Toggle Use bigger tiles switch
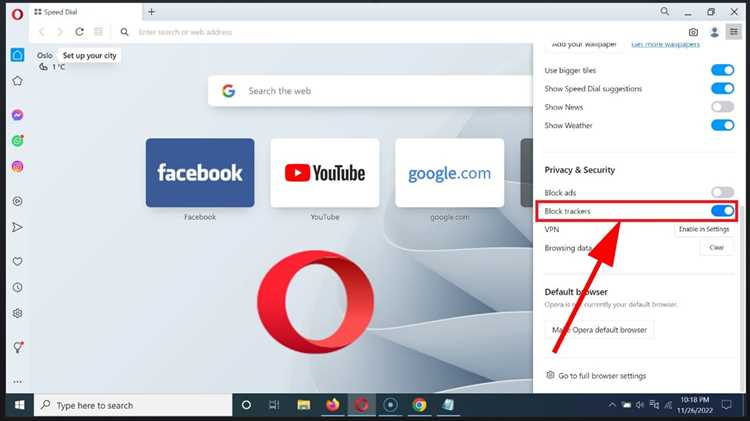 pos(722,70)
